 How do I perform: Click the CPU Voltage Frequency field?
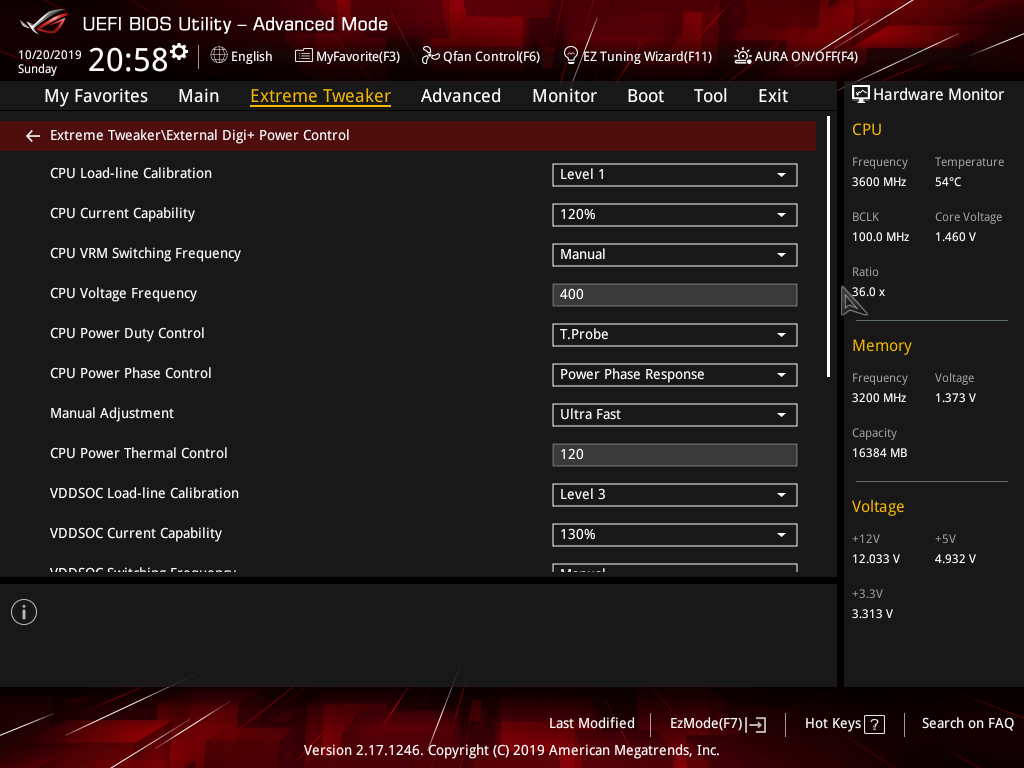pyautogui.click(x=675, y=295)
